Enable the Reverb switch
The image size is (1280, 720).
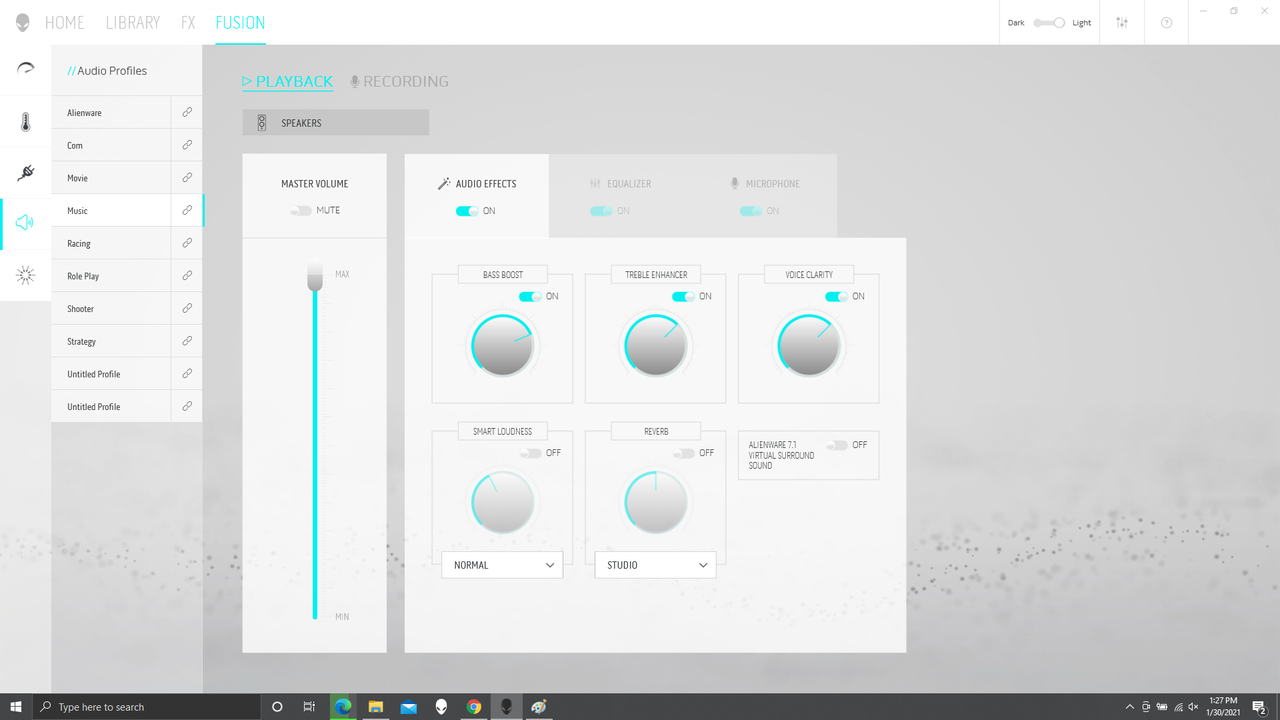(683, 453)
